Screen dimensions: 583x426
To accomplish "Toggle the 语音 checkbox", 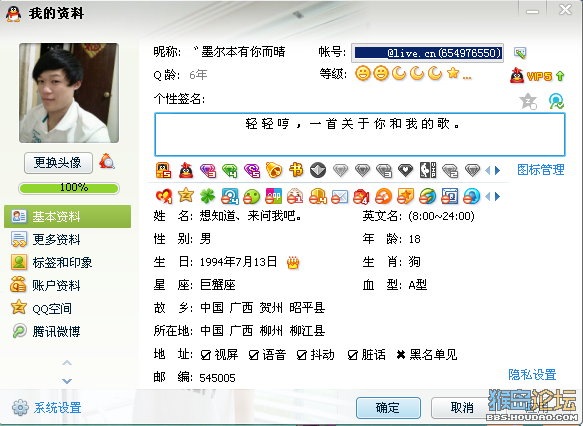I will point(254,355).
